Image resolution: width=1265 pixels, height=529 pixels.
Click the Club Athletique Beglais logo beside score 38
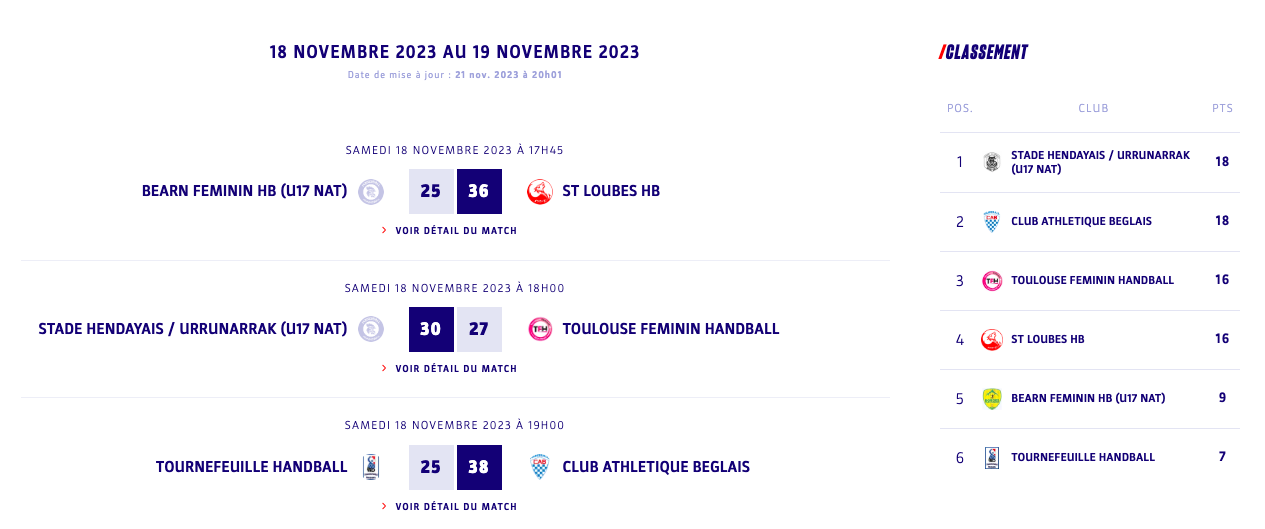point(540,467)
